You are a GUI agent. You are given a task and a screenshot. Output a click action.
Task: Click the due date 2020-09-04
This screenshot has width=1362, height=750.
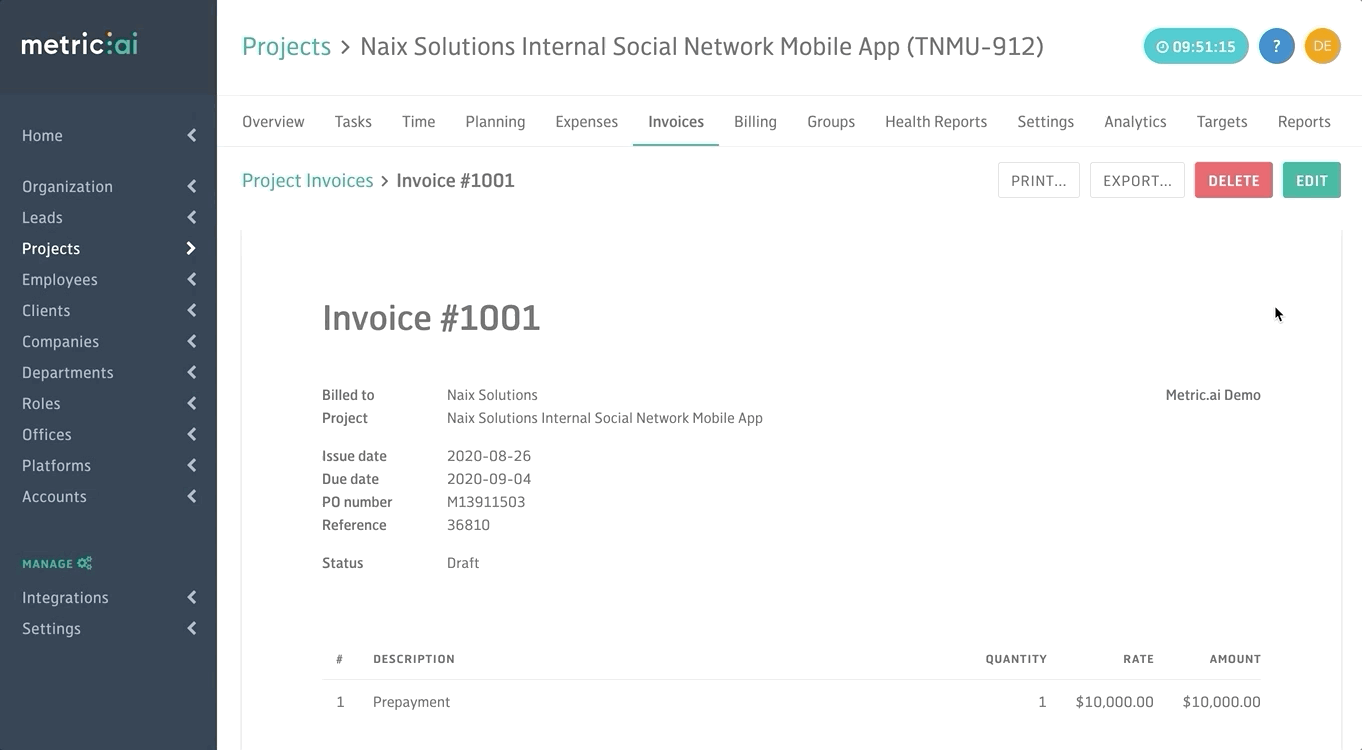pyautogui.click(x=489, y=479)
